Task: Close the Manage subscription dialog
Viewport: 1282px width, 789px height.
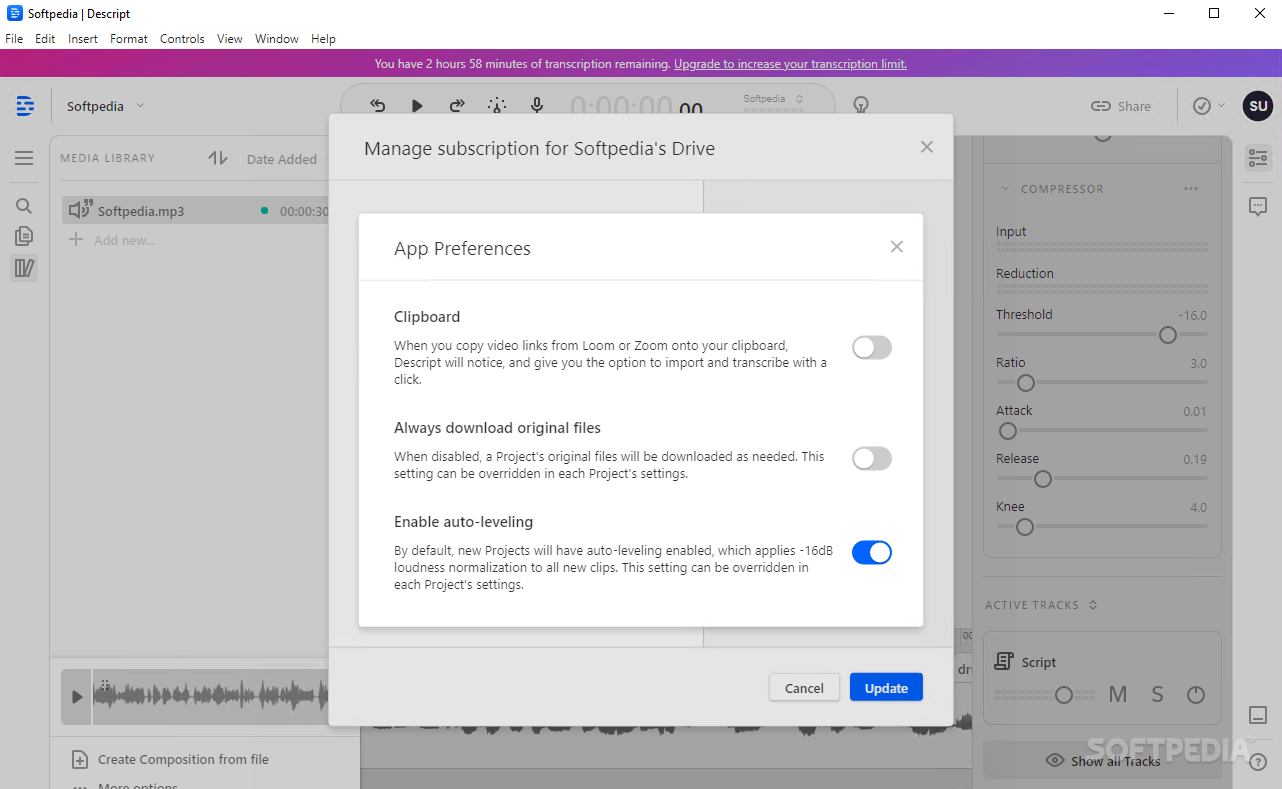Action: [927, 147]
